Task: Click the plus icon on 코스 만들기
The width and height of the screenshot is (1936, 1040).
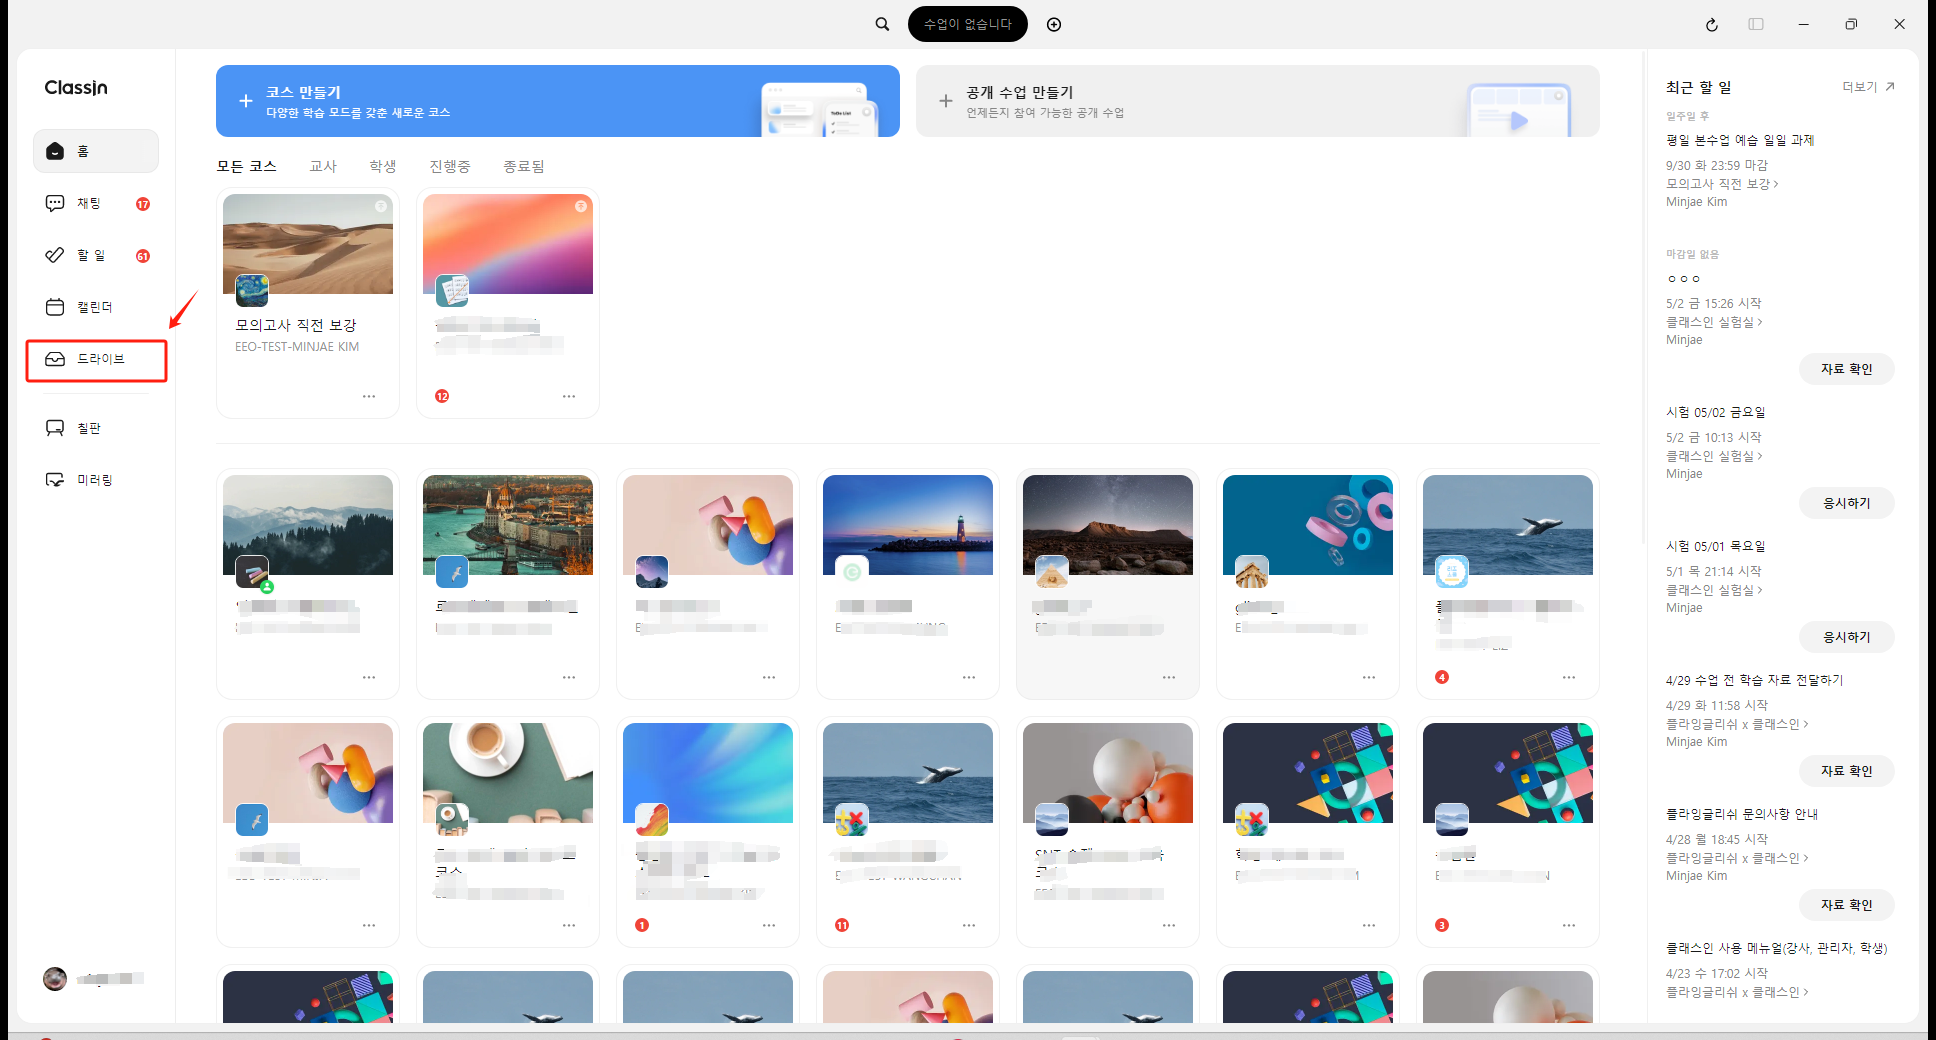Action: 245,101
